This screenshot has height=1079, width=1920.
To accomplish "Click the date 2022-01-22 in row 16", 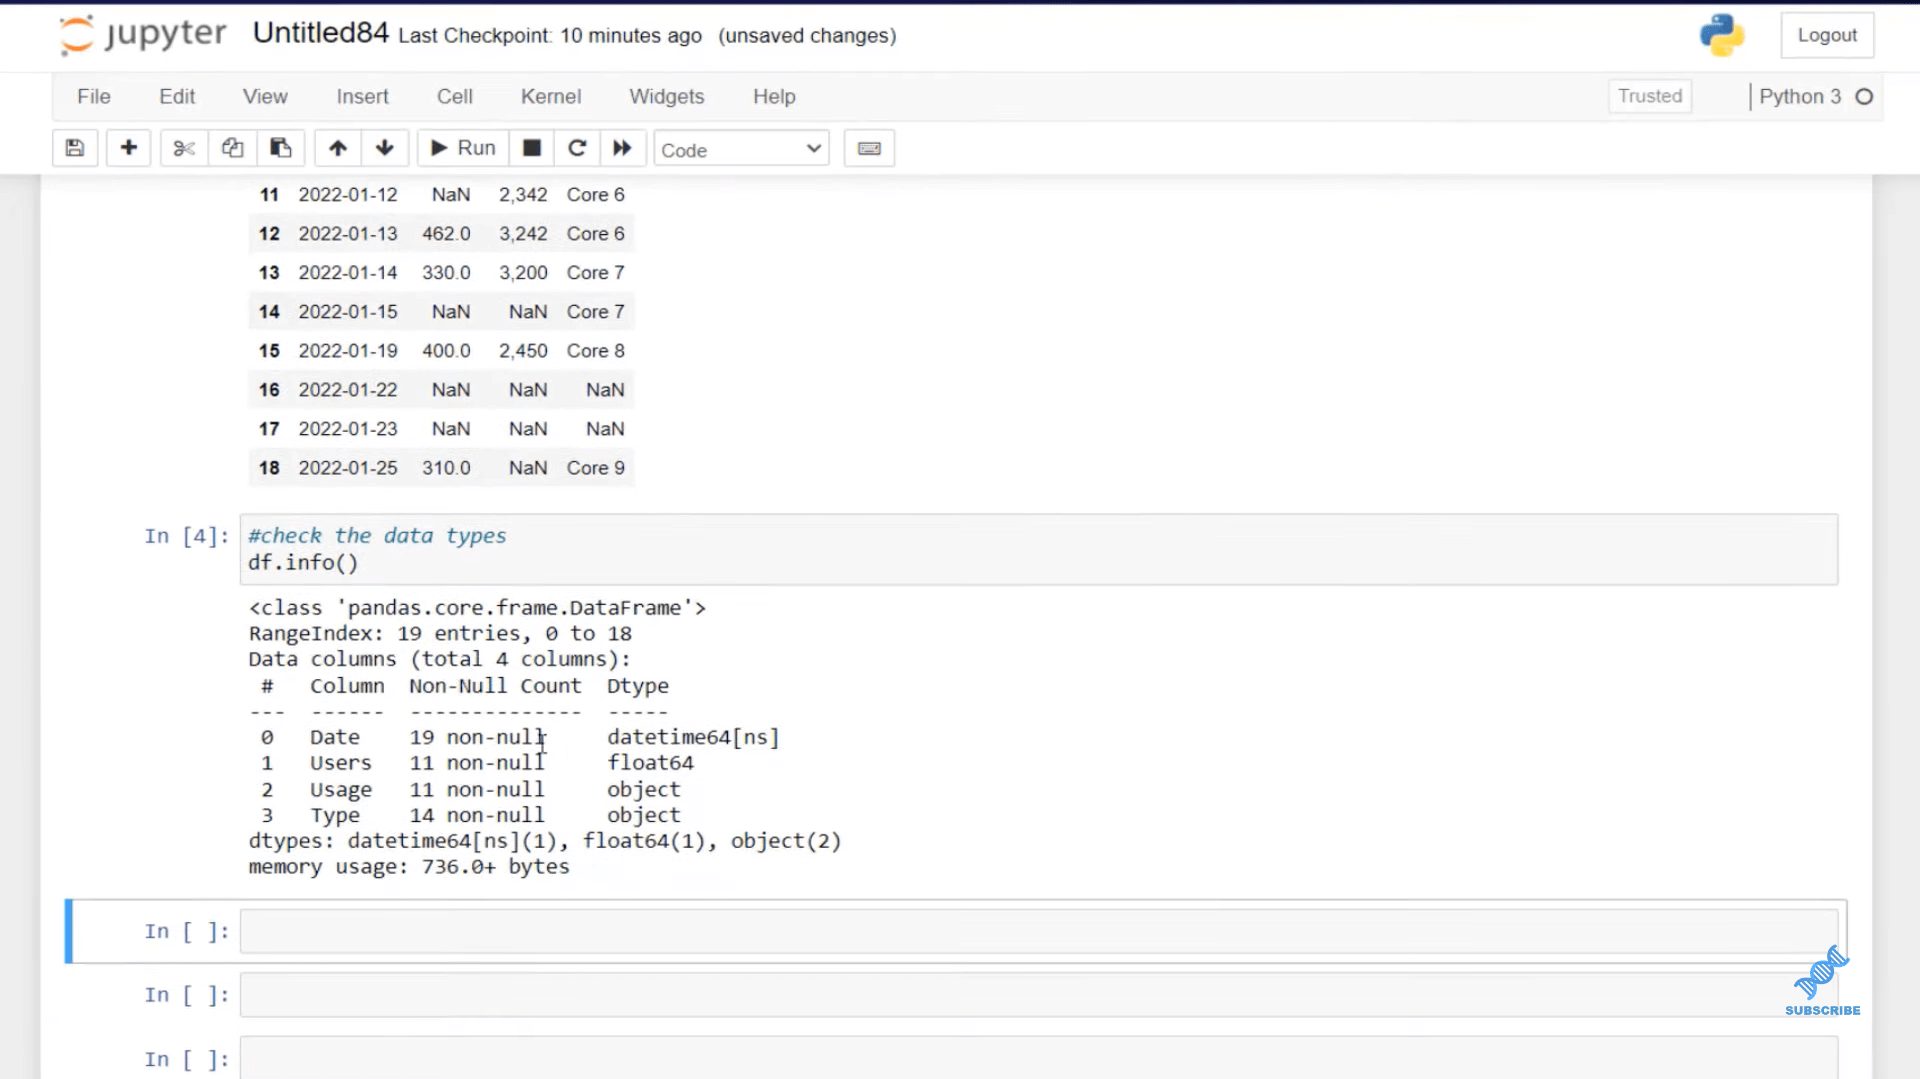I will point(348,390).
